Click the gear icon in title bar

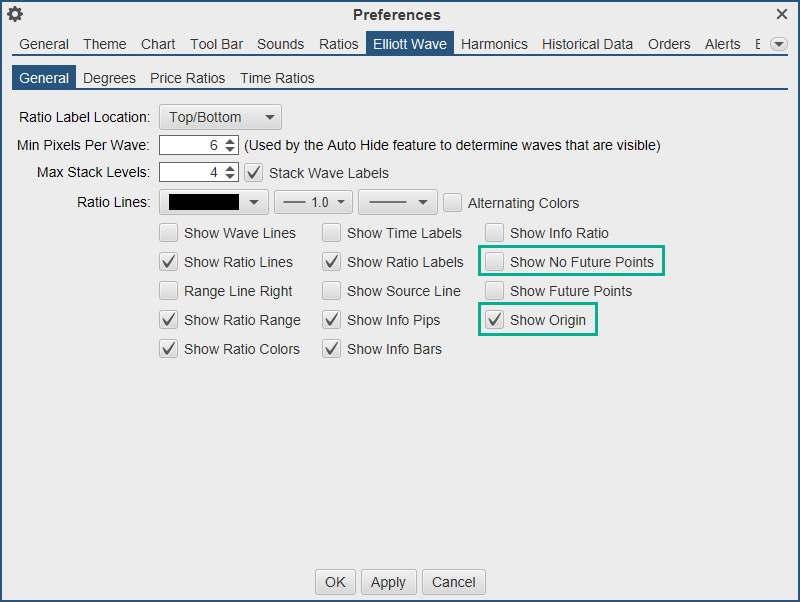pos(15,14)
